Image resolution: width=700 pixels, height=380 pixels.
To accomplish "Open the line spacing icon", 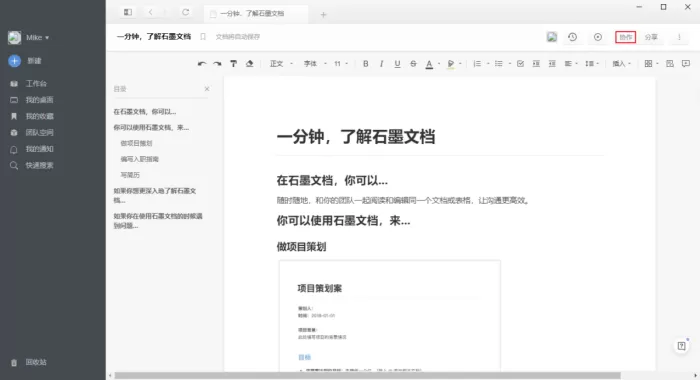I will [x=589, y=64].
